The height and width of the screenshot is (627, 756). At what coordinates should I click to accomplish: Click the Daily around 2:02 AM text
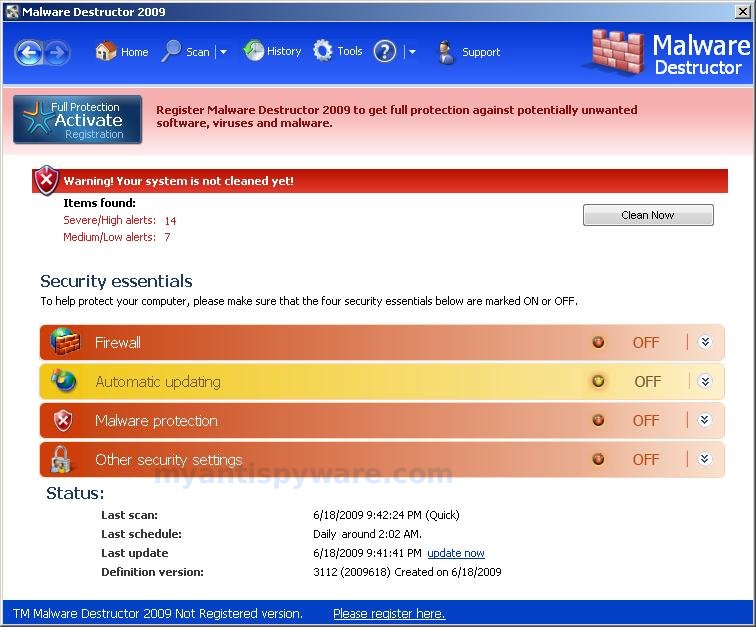pyautogui.click(x=367, y=534)
